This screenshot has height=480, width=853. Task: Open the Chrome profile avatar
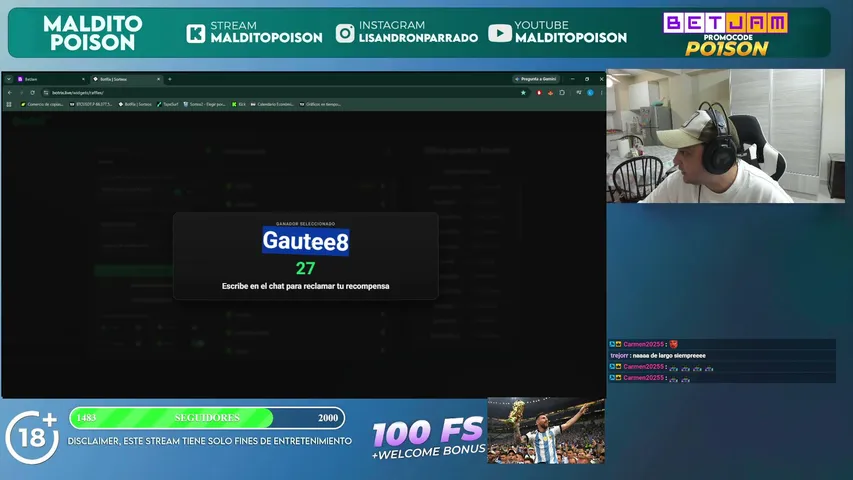pyautogui.click(x=590, y=93)
